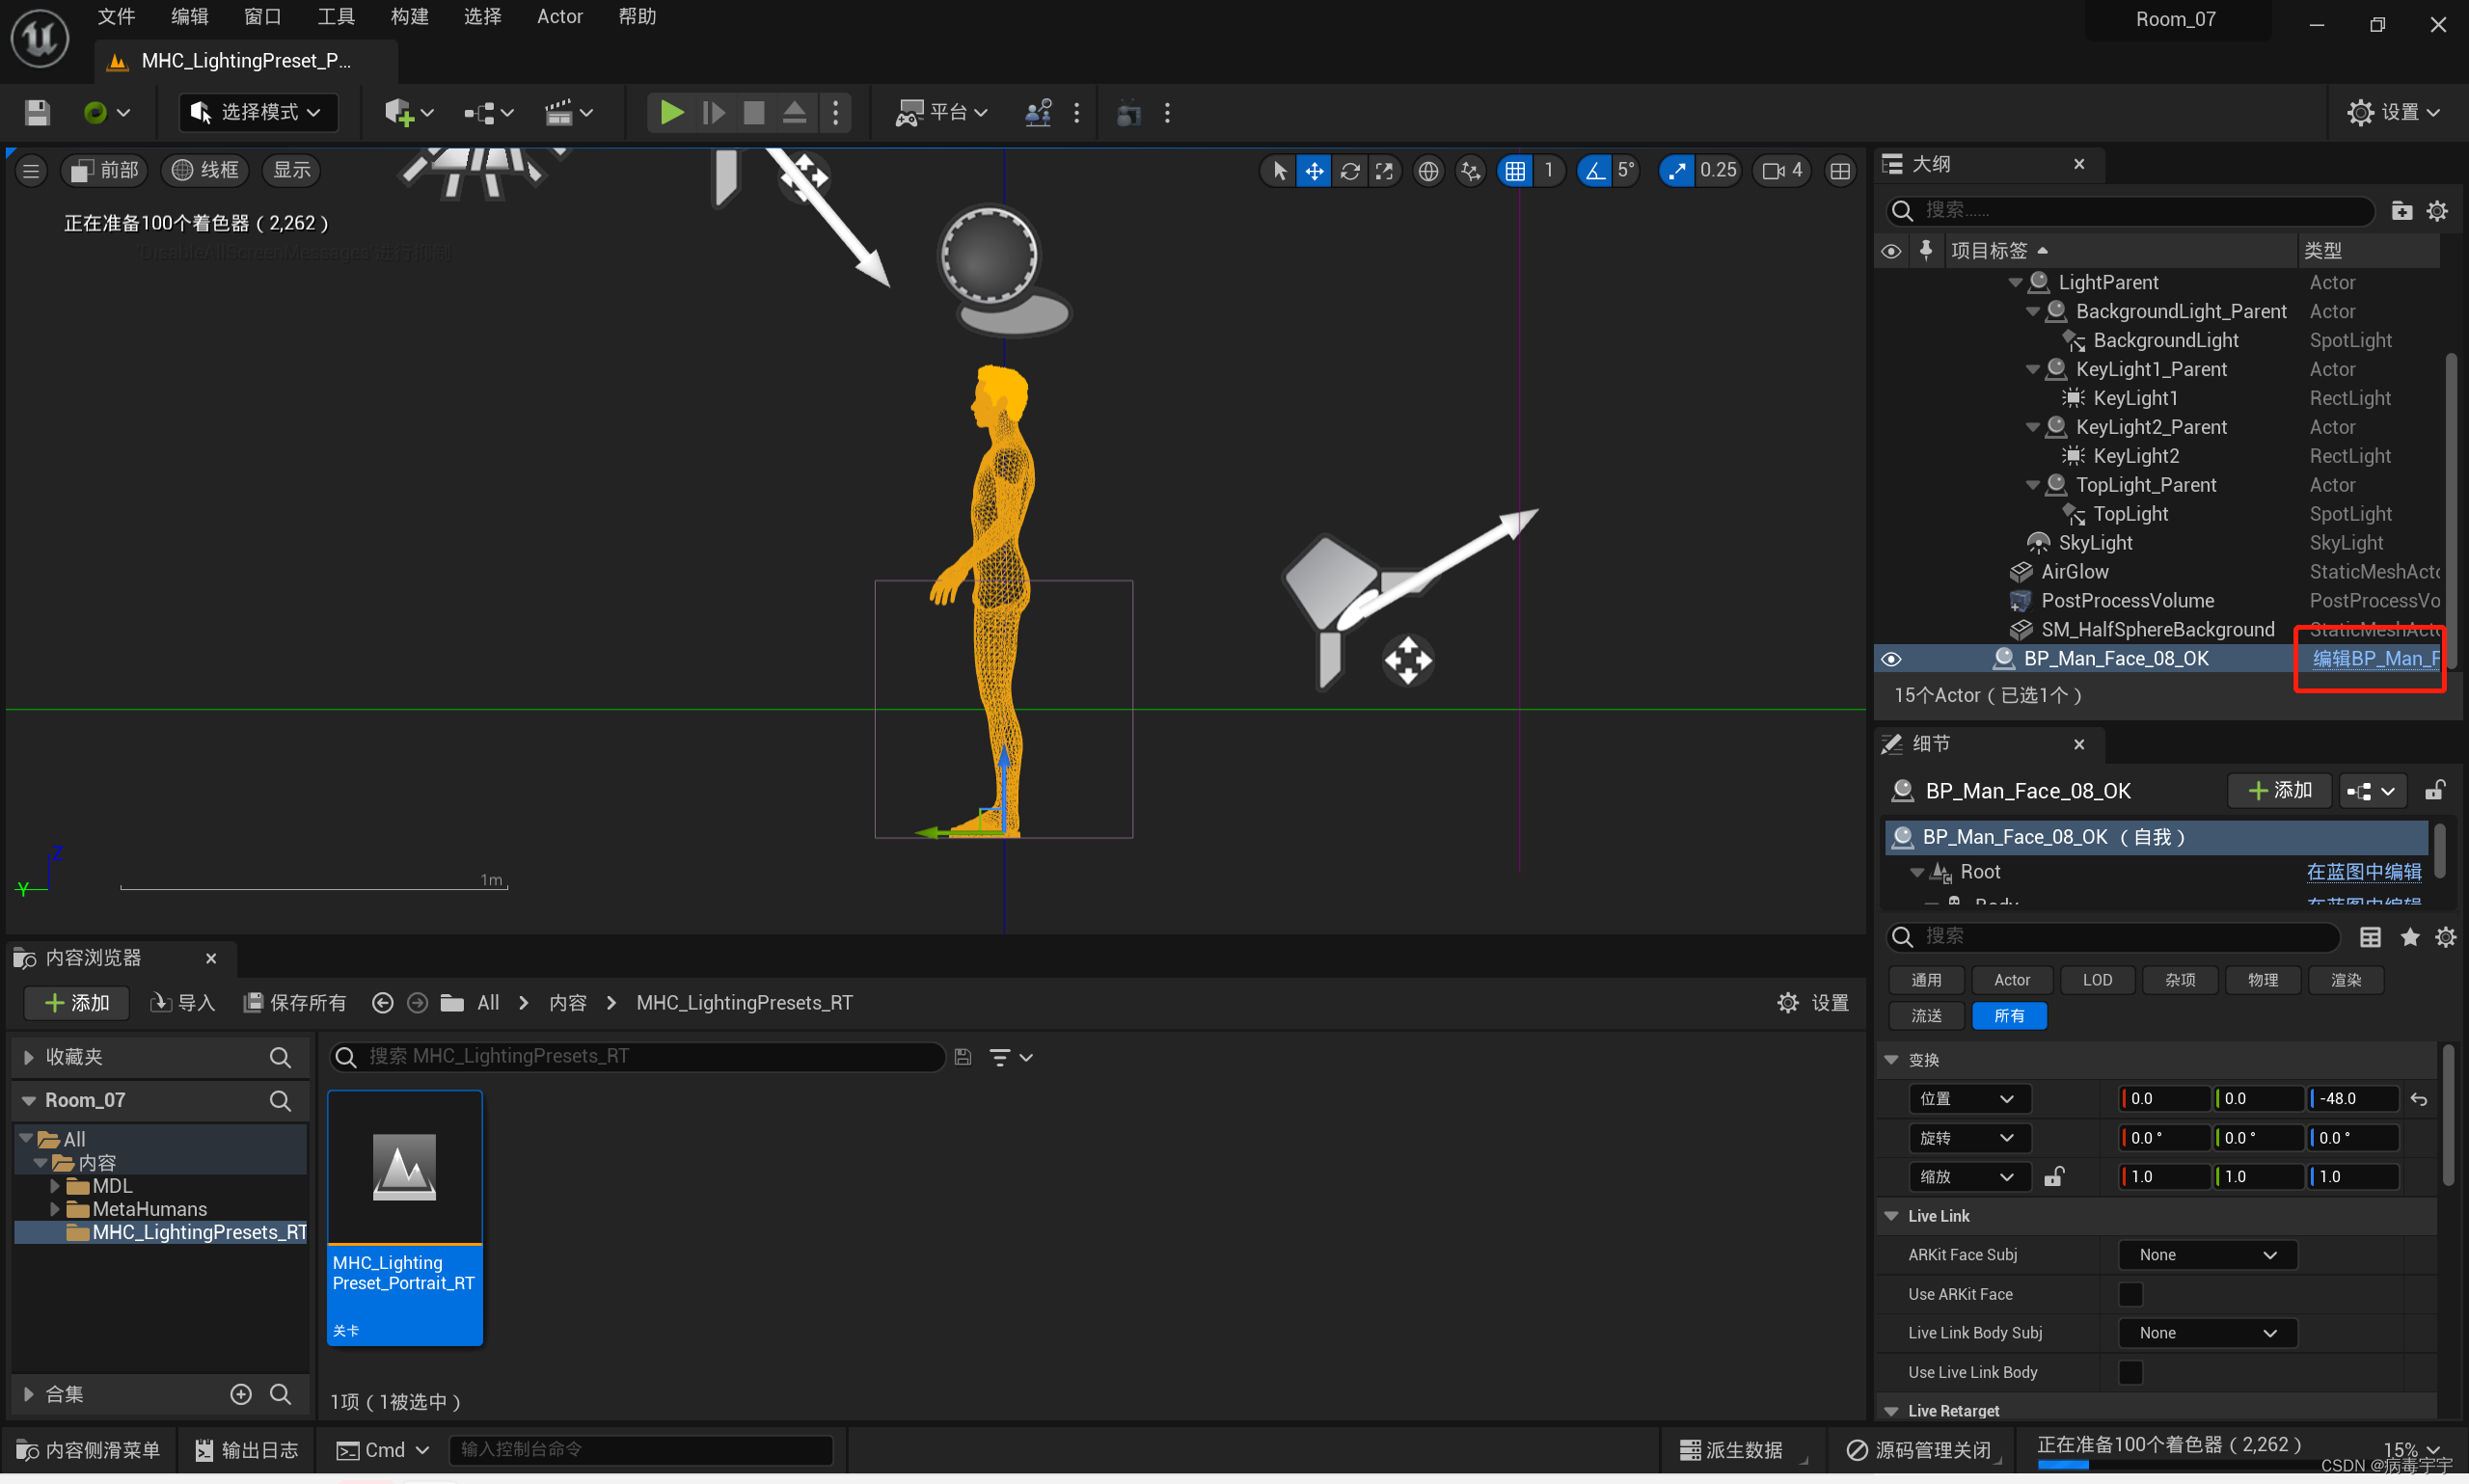The width and height of the screenshot is (2469, 1484).
Task: Open the ARKit Face Subj dropdown
Action: (x=2206, y=1254)
